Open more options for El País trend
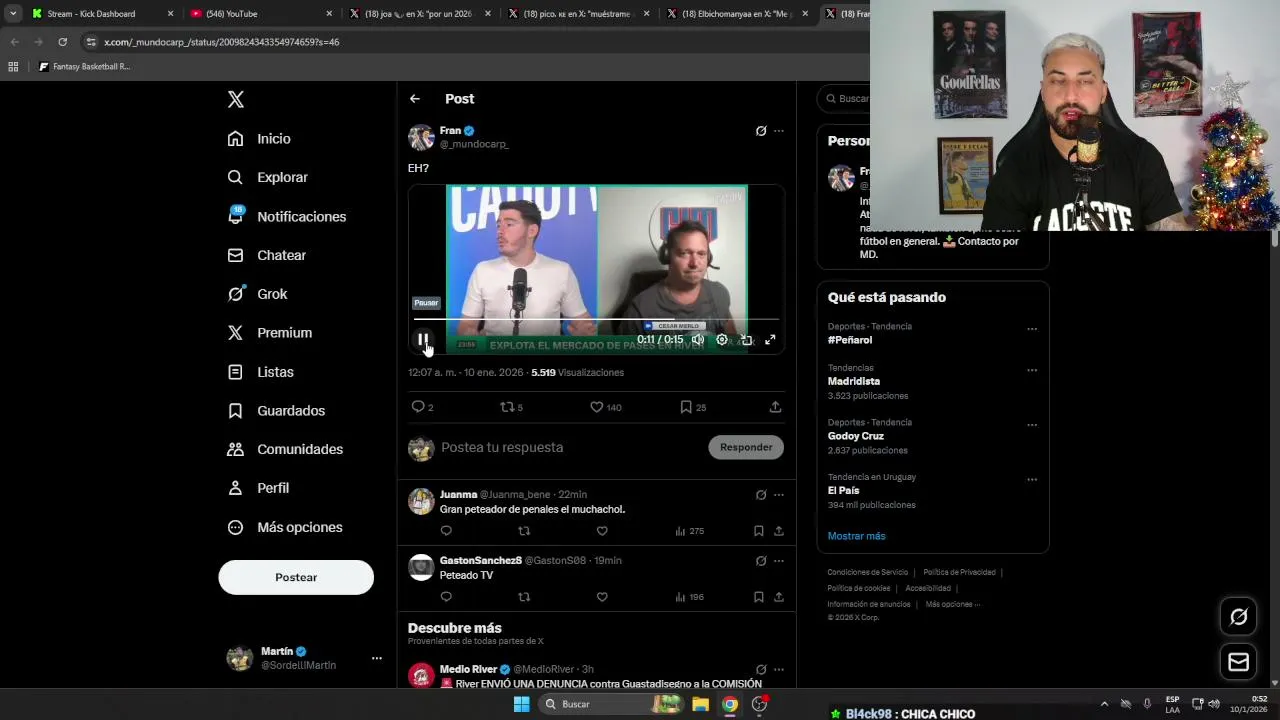Screen dimensions: 1280x720 (1032, 480)
